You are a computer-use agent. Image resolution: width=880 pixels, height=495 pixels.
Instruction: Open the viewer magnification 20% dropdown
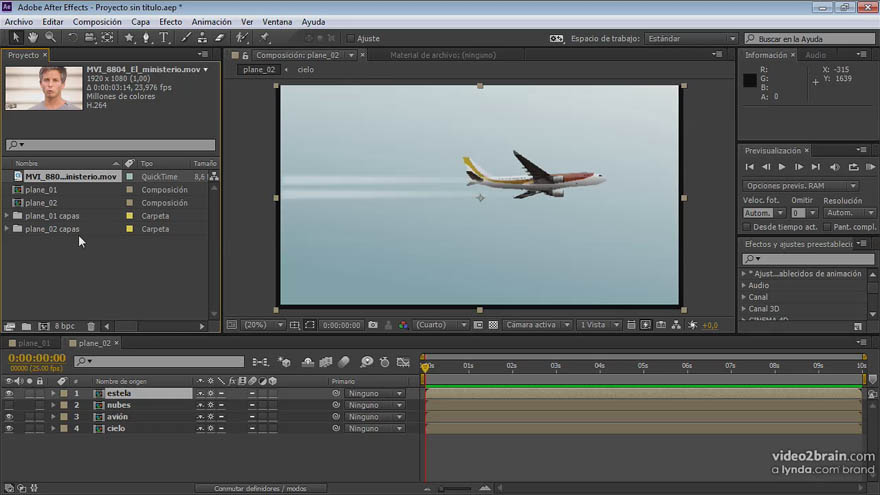point(263,325)
